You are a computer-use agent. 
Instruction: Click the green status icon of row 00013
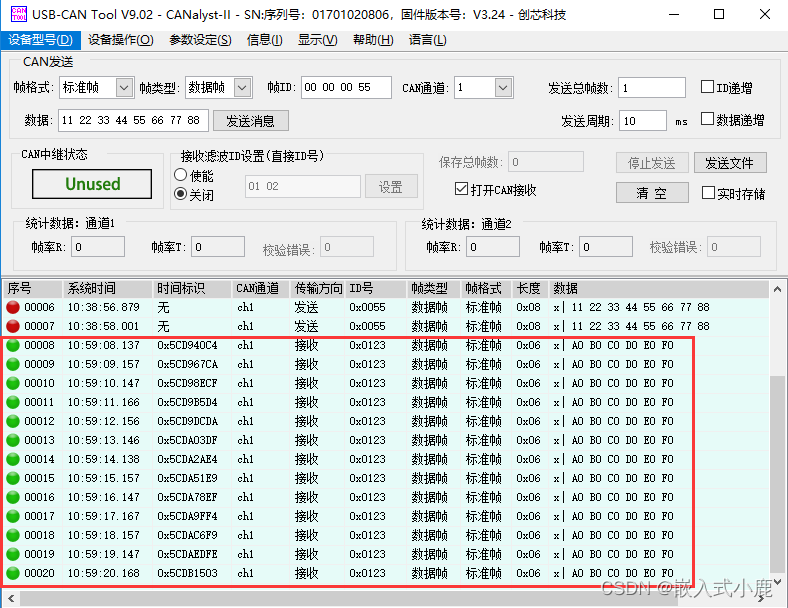click(x=13, y=440)
